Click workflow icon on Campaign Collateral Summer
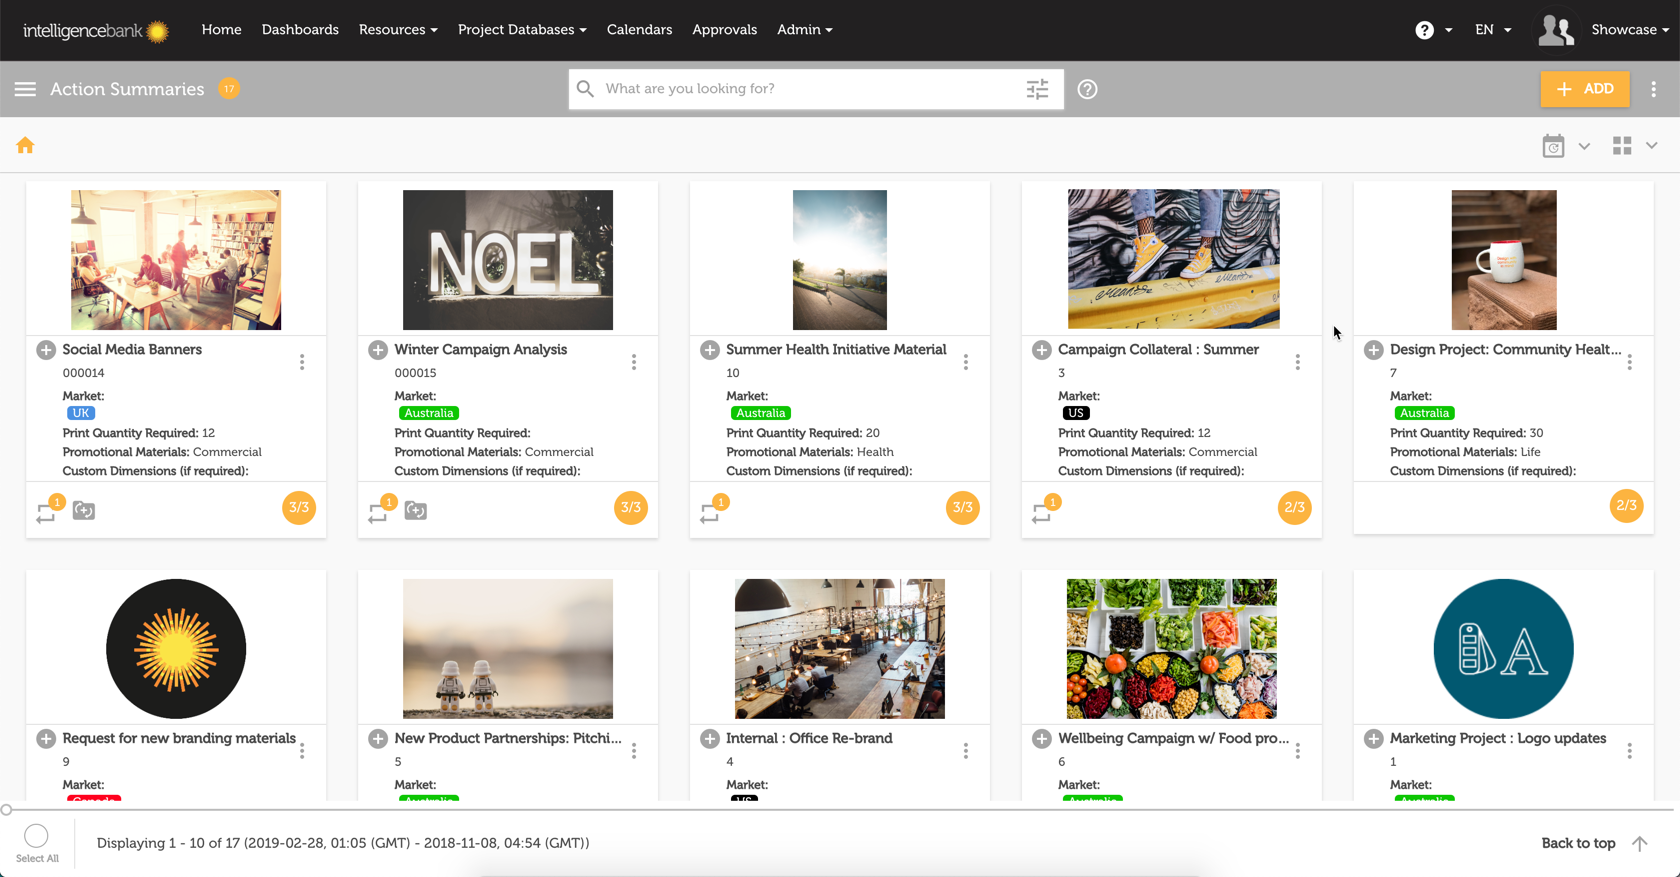This screenshot has height=877, width=1680. coord(1043,511)
